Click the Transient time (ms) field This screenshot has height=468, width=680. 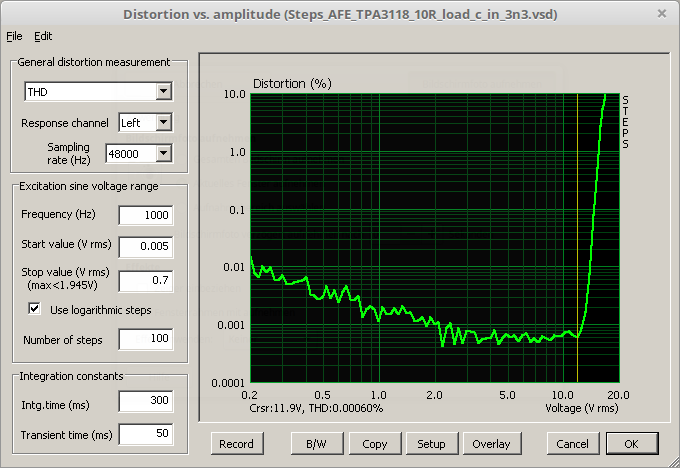[x=145, y=434]
